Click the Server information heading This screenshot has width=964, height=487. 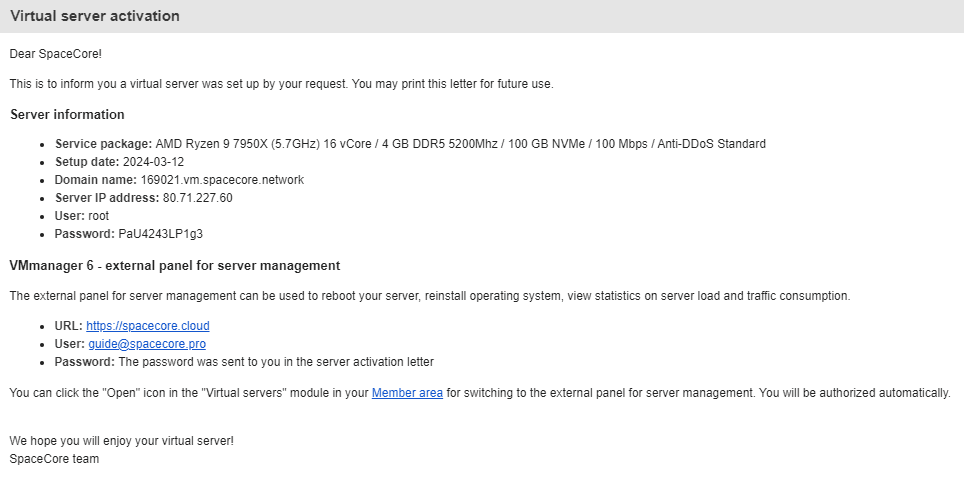tap(67, 115)
